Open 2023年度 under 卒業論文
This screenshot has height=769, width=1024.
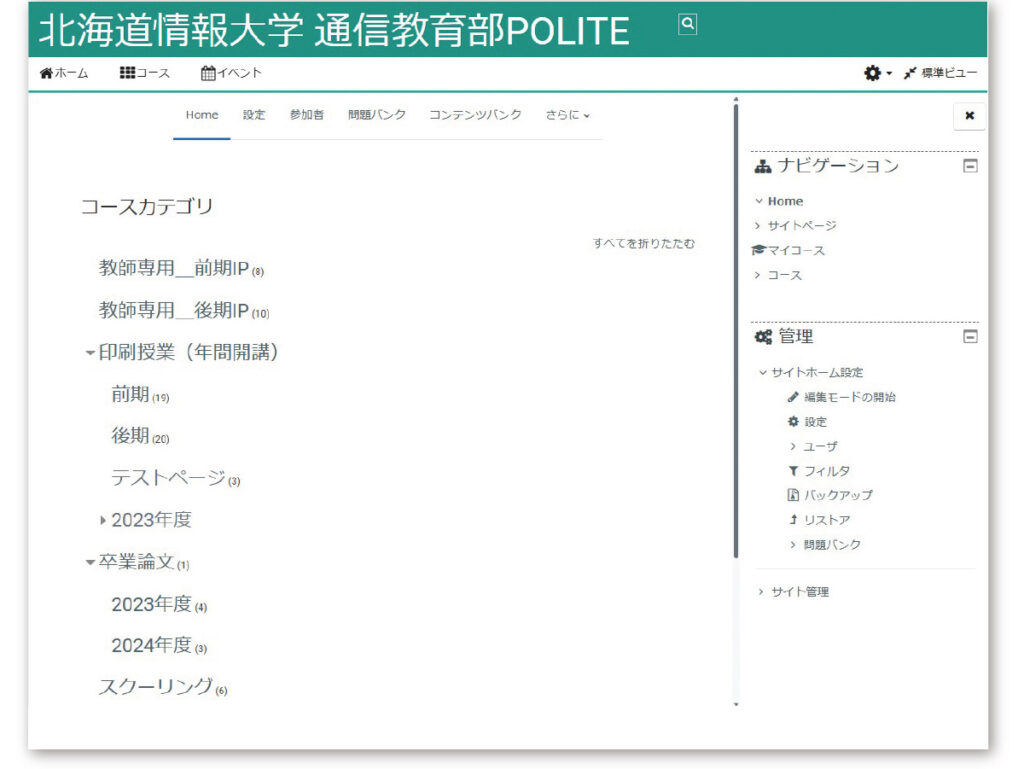(152, 604)
